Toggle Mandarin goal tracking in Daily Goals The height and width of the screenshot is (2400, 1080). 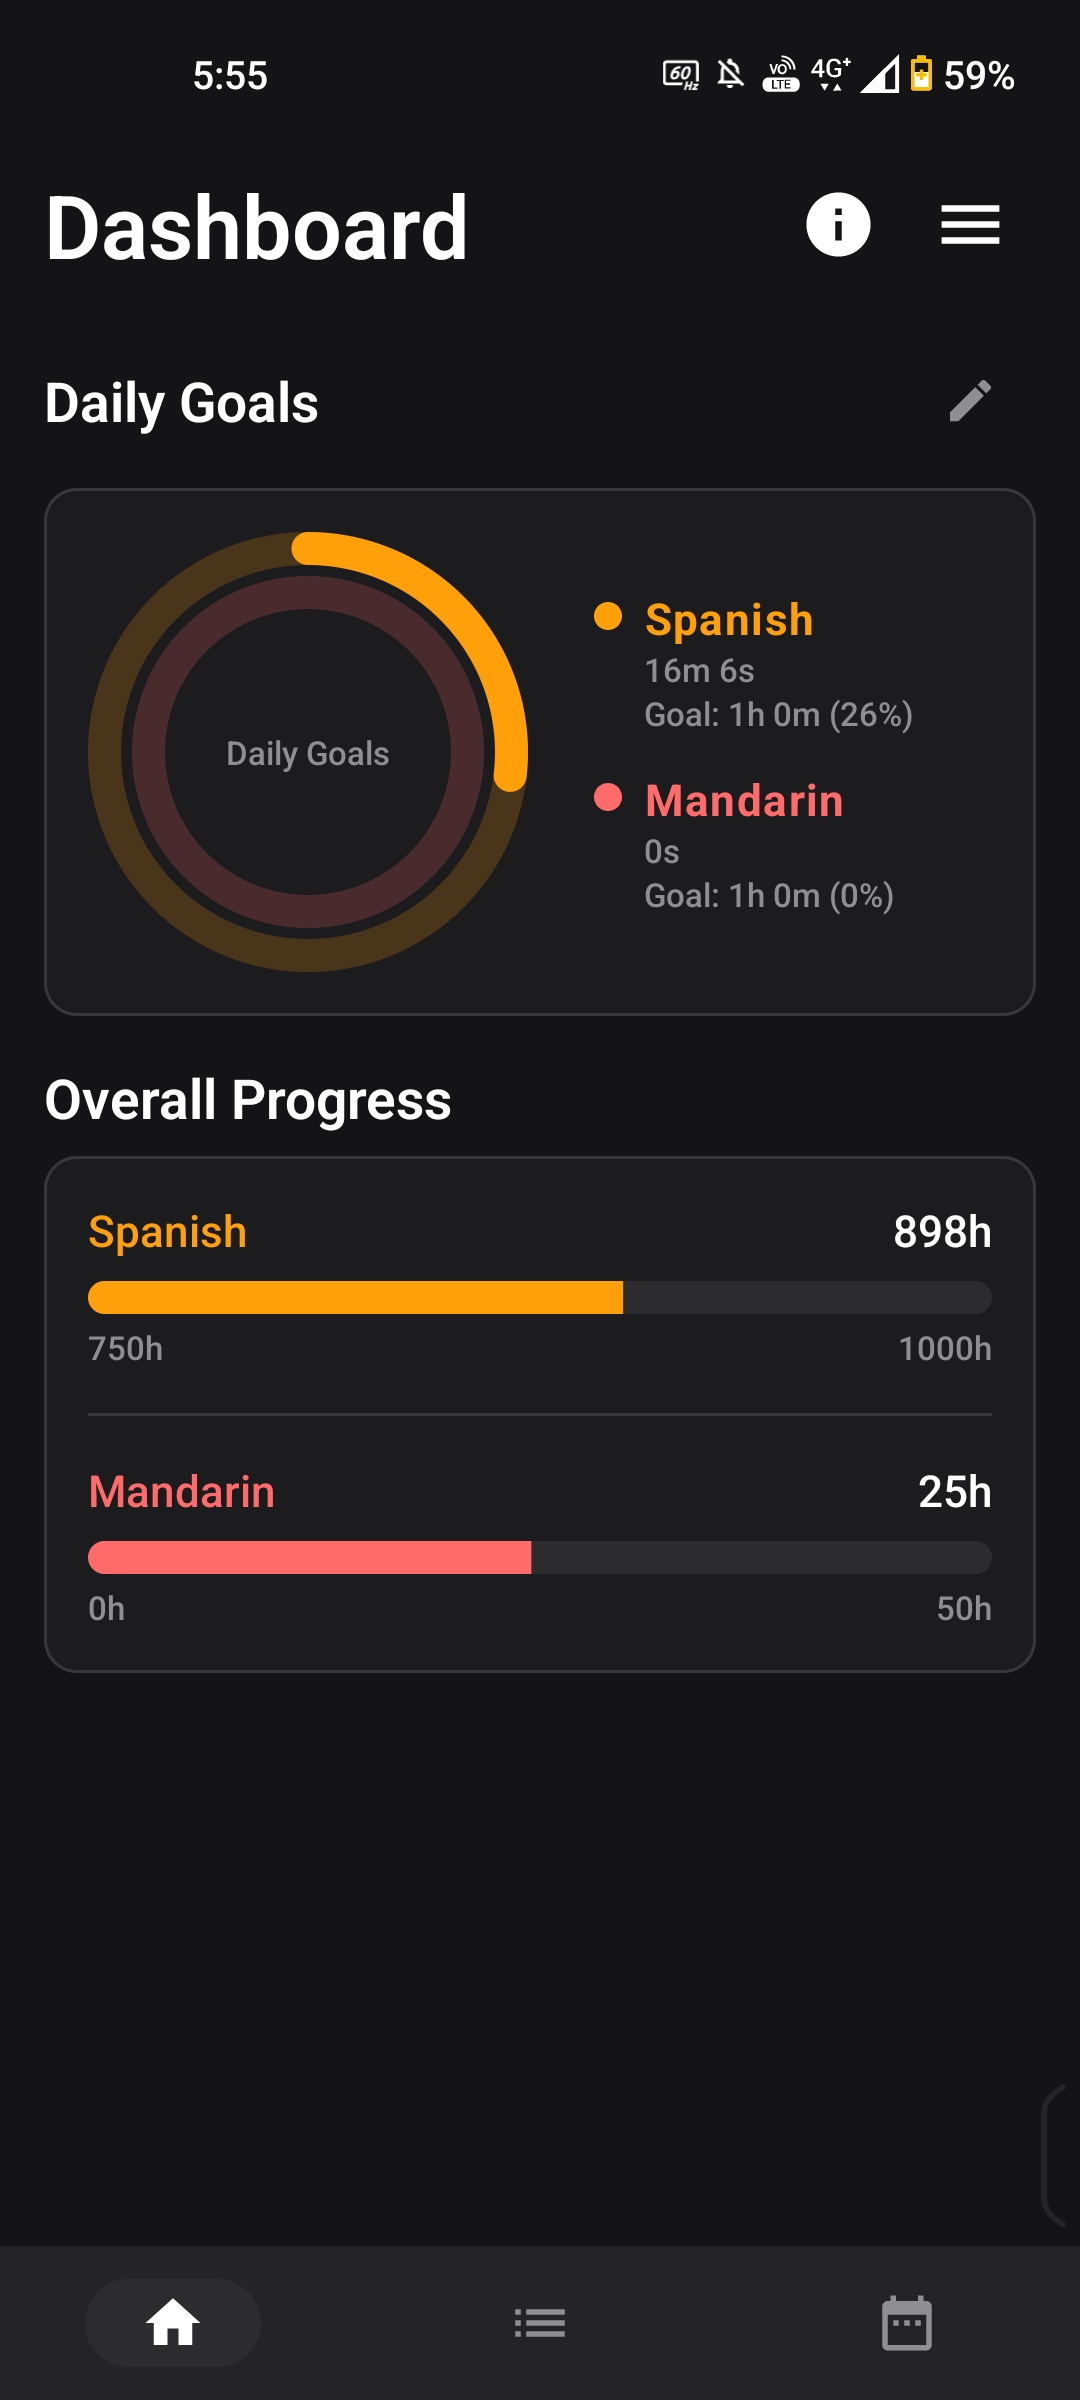[744, 799]
